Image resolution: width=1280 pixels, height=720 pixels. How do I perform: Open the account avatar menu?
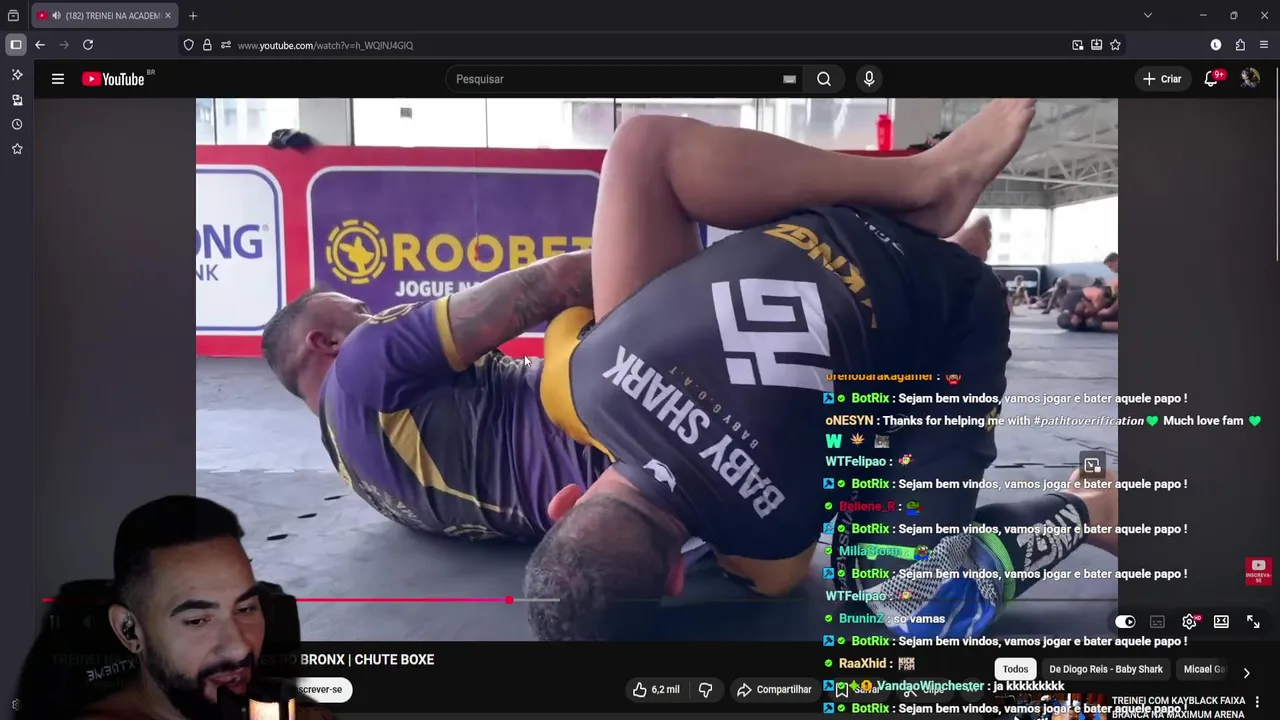pos(1250,79)
